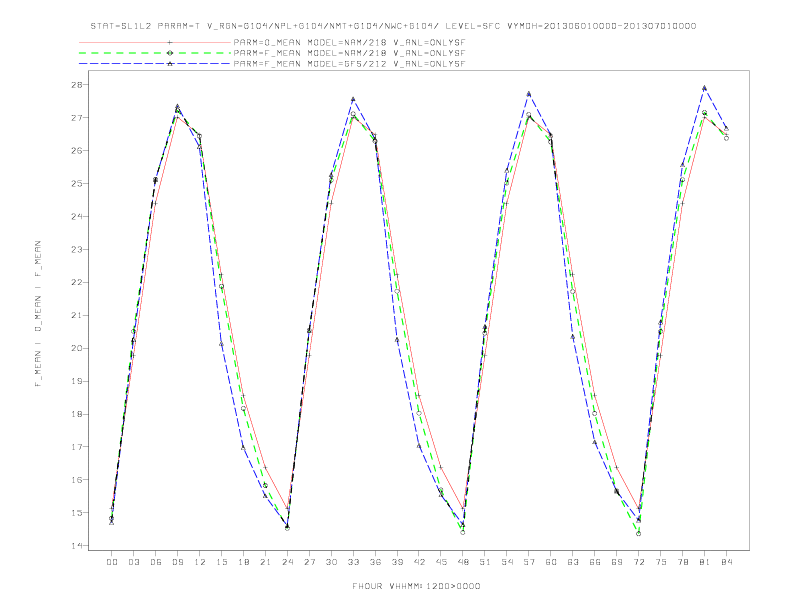The image size is (792, 612).
Task: Click x-axis forecast hour 36
Action: (375, 562)
